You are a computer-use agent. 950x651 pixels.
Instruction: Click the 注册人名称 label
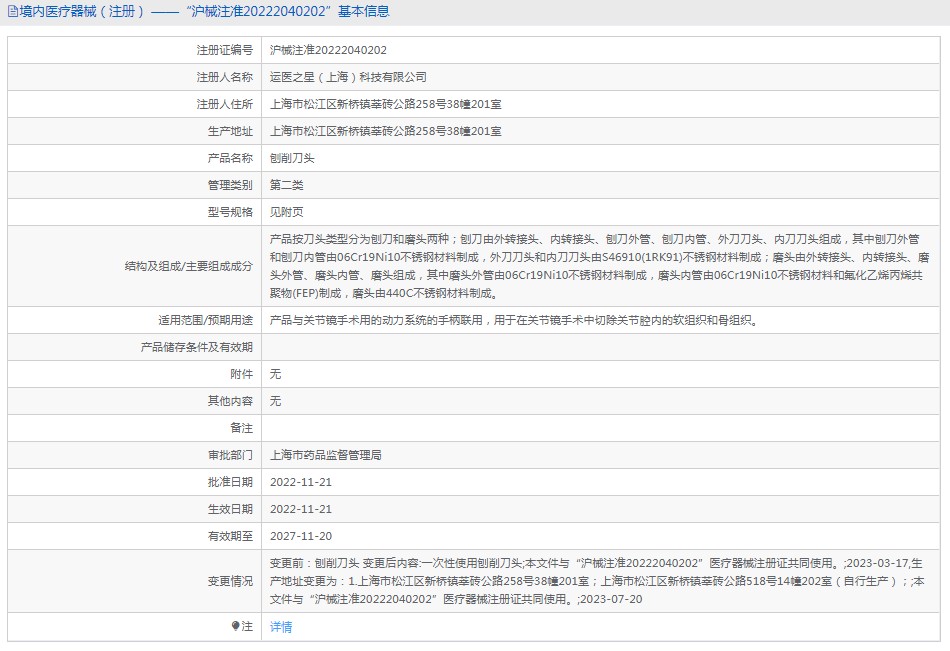[x=224, y=77]
